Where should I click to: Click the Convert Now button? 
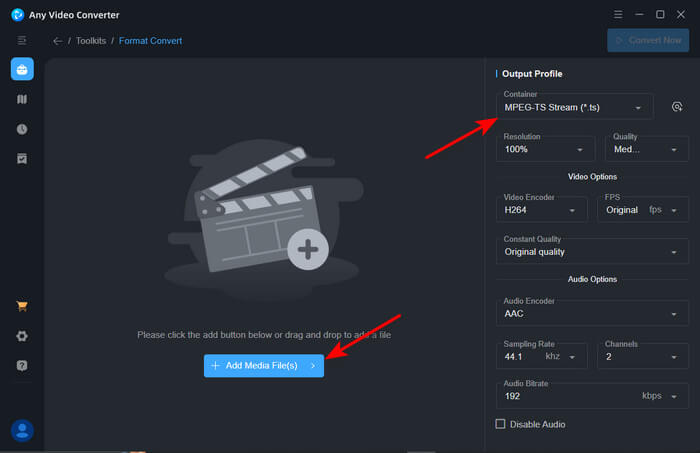[x=648, y=40]
